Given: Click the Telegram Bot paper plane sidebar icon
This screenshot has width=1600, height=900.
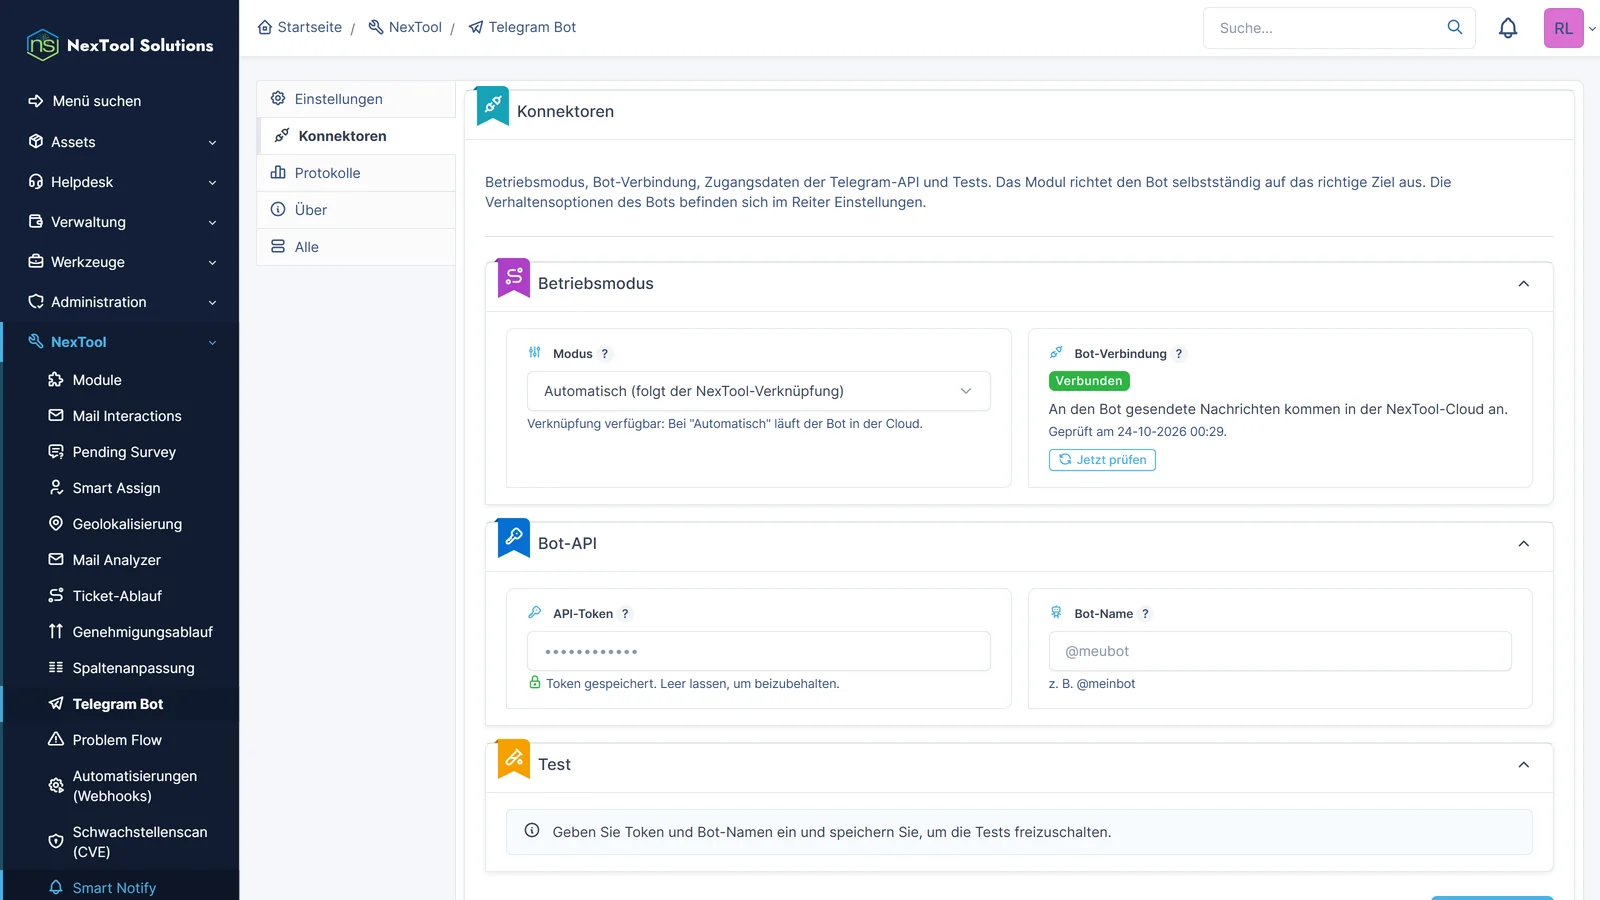Looking at the screenshot, I should pyautogui.click(x=56, y=704).
